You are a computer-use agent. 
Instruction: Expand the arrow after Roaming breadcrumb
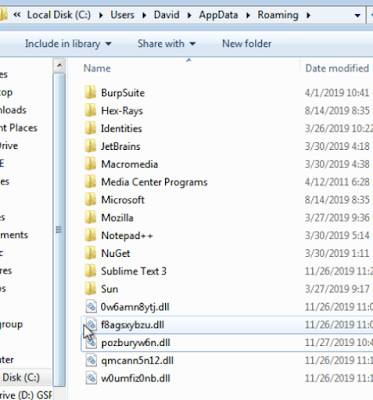[308, 15]
